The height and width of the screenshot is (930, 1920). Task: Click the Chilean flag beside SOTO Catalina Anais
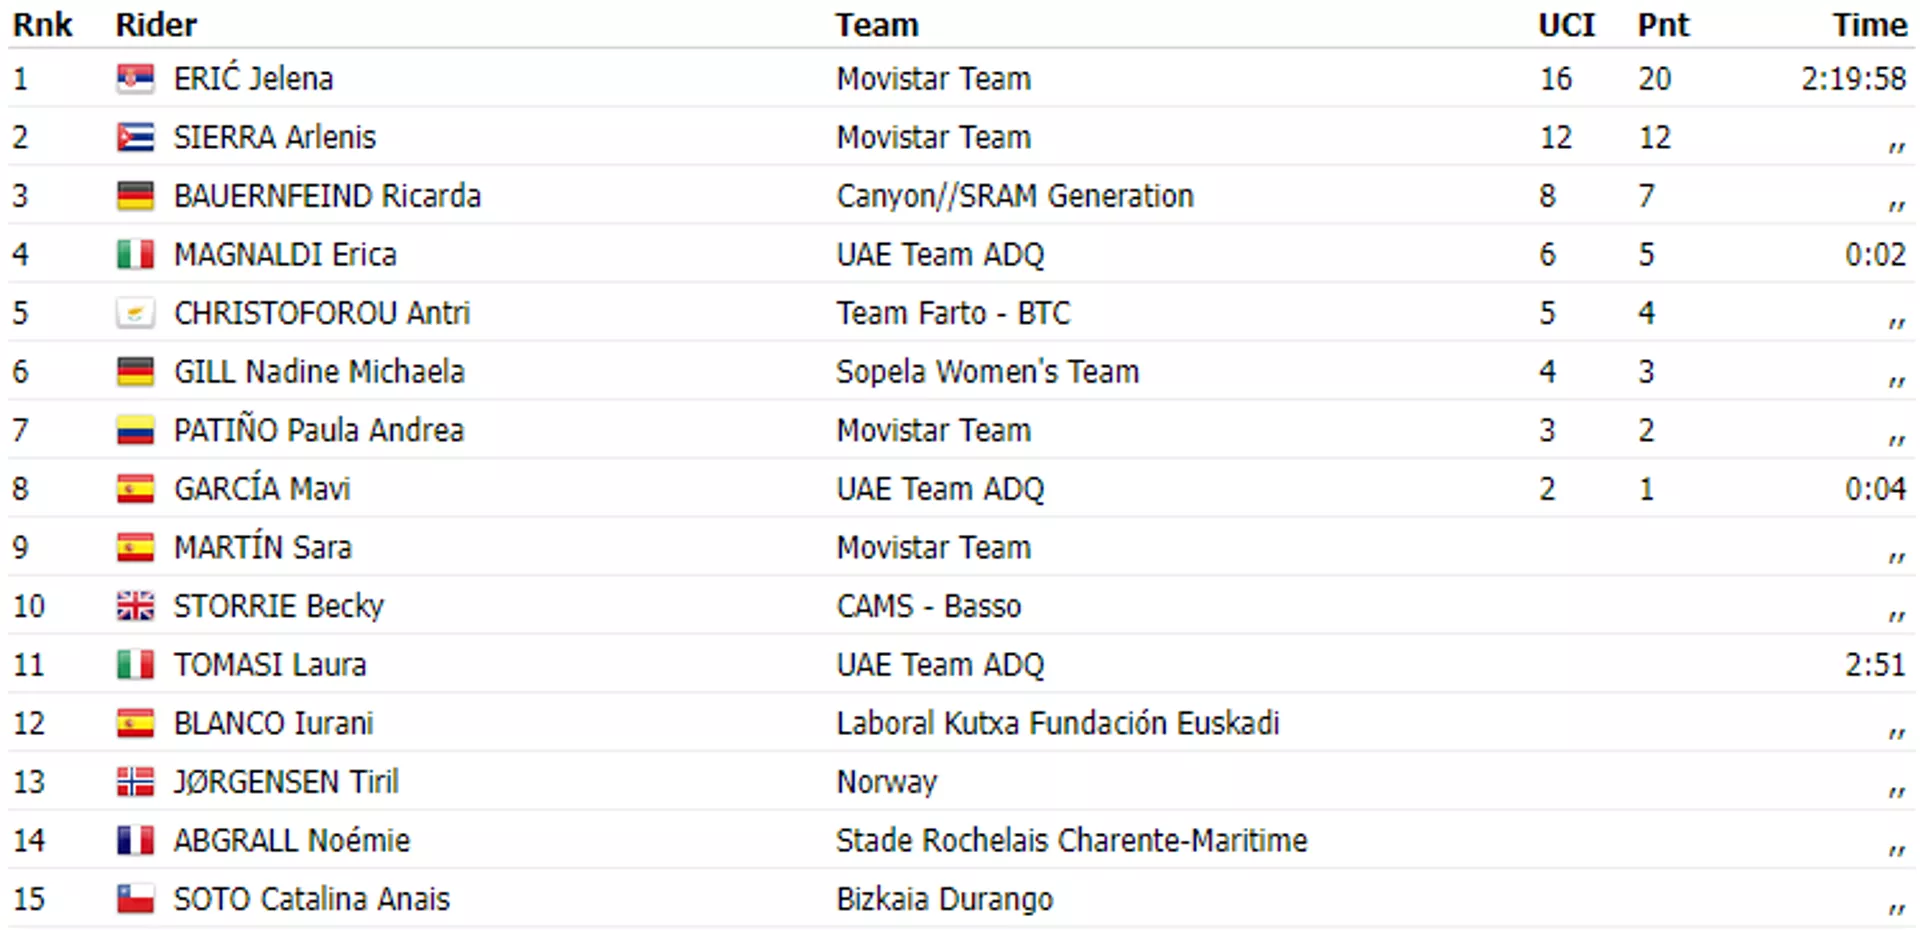click(x=135, y=899)
